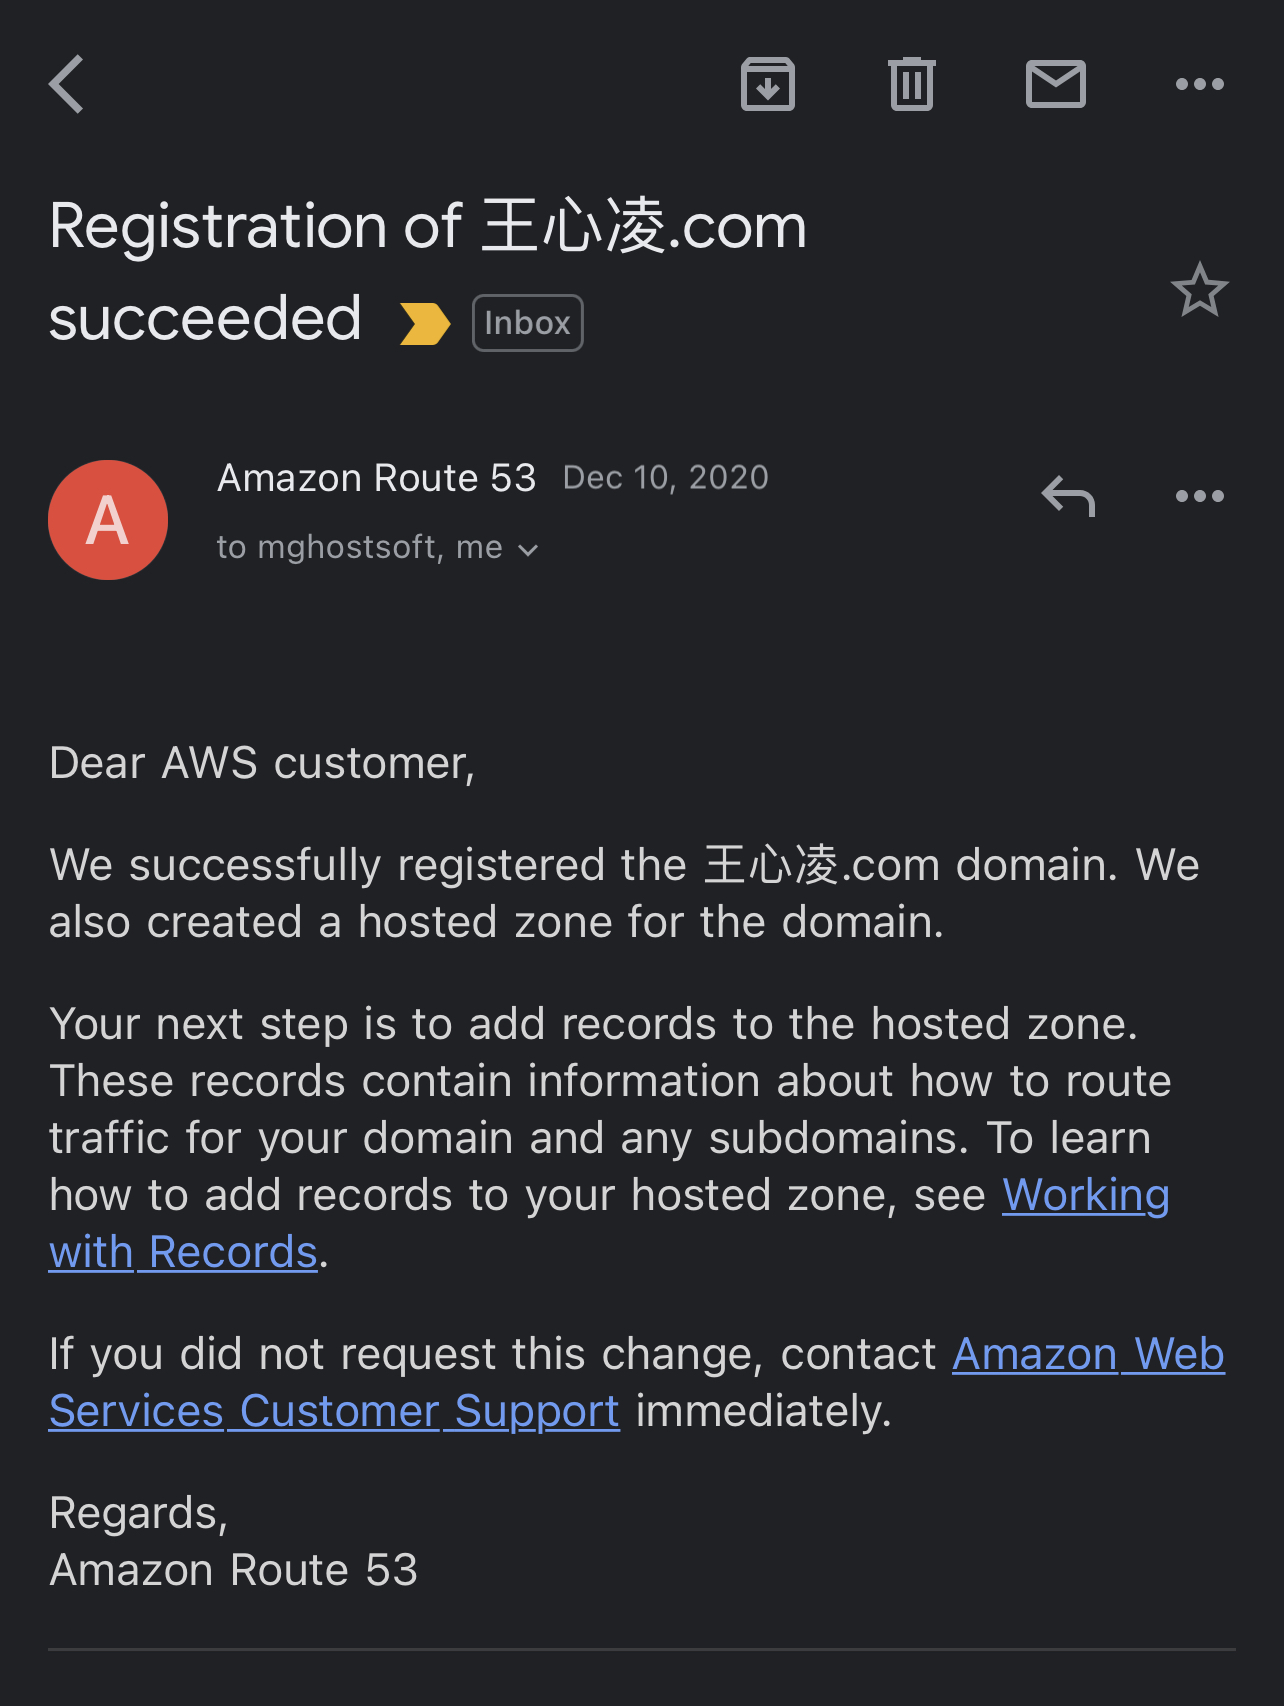Tap the date Dec 10, 2020
Screen dimensions: 1284x1706
(665, 478)
